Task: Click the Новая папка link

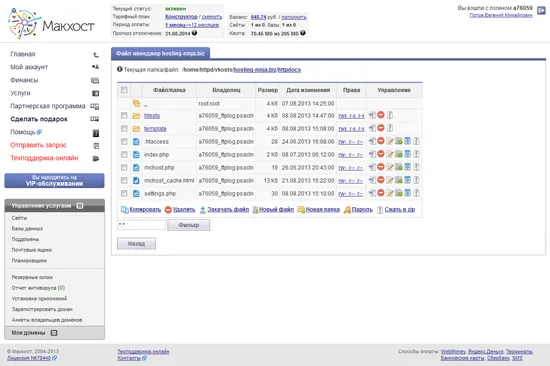Action: point(323,209)
